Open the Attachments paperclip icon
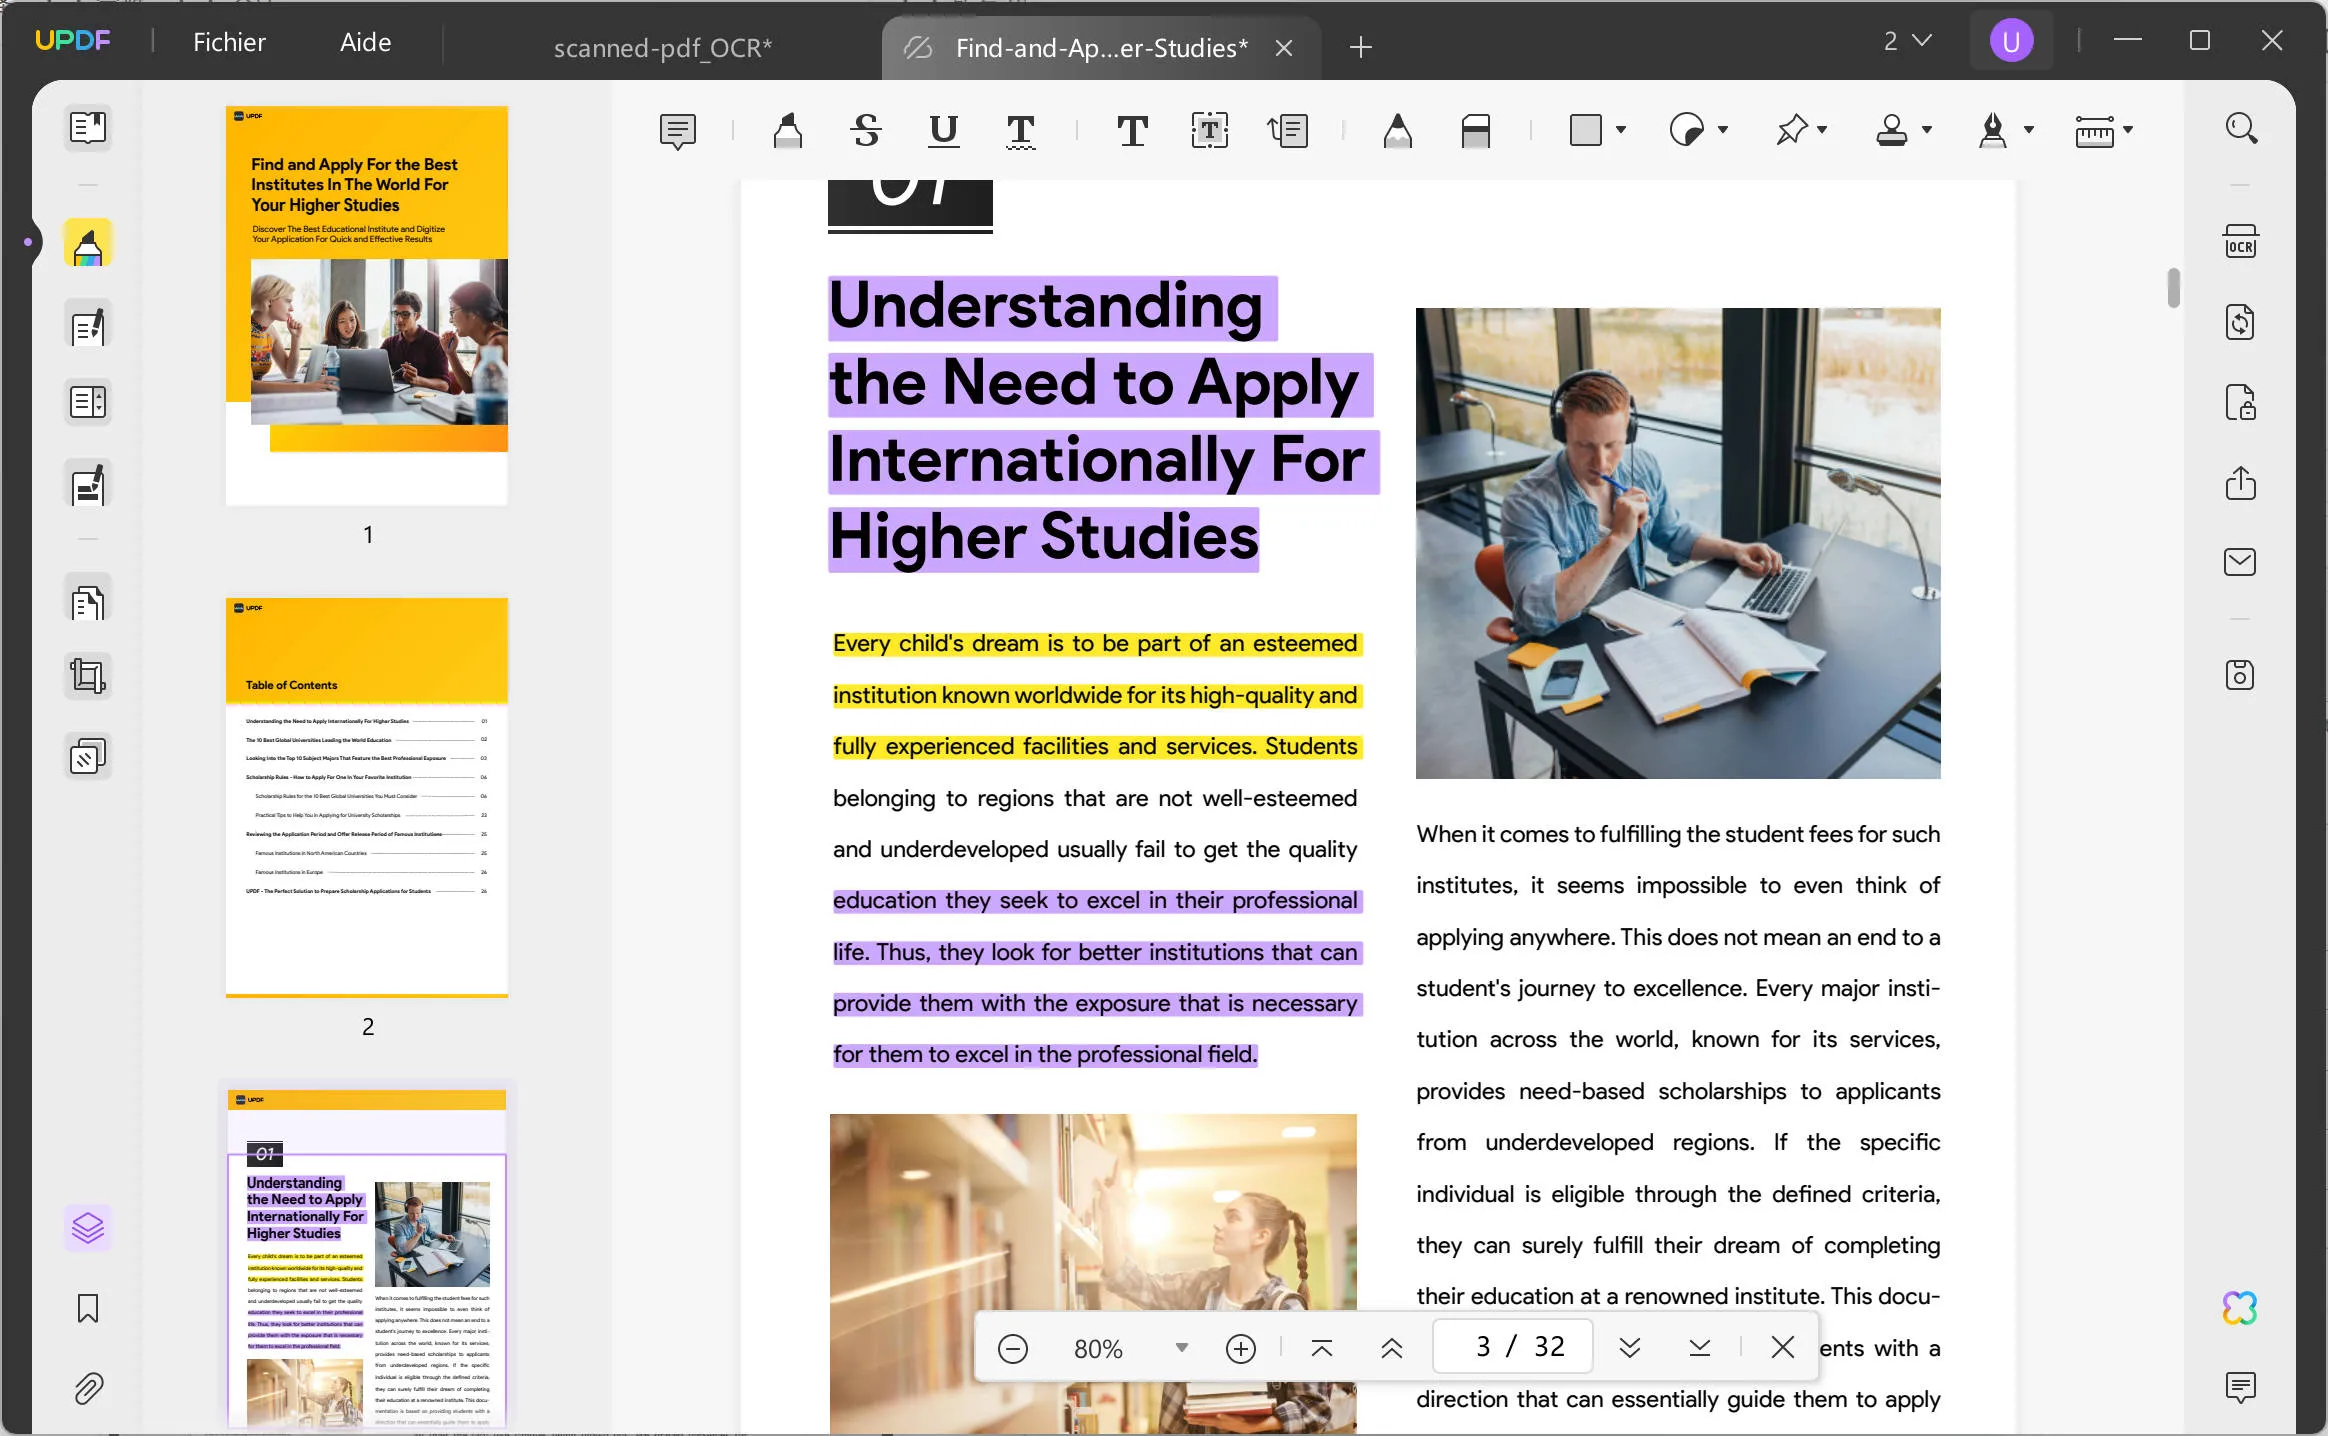This screenshot has height=1436, width=2328. 88,1388
